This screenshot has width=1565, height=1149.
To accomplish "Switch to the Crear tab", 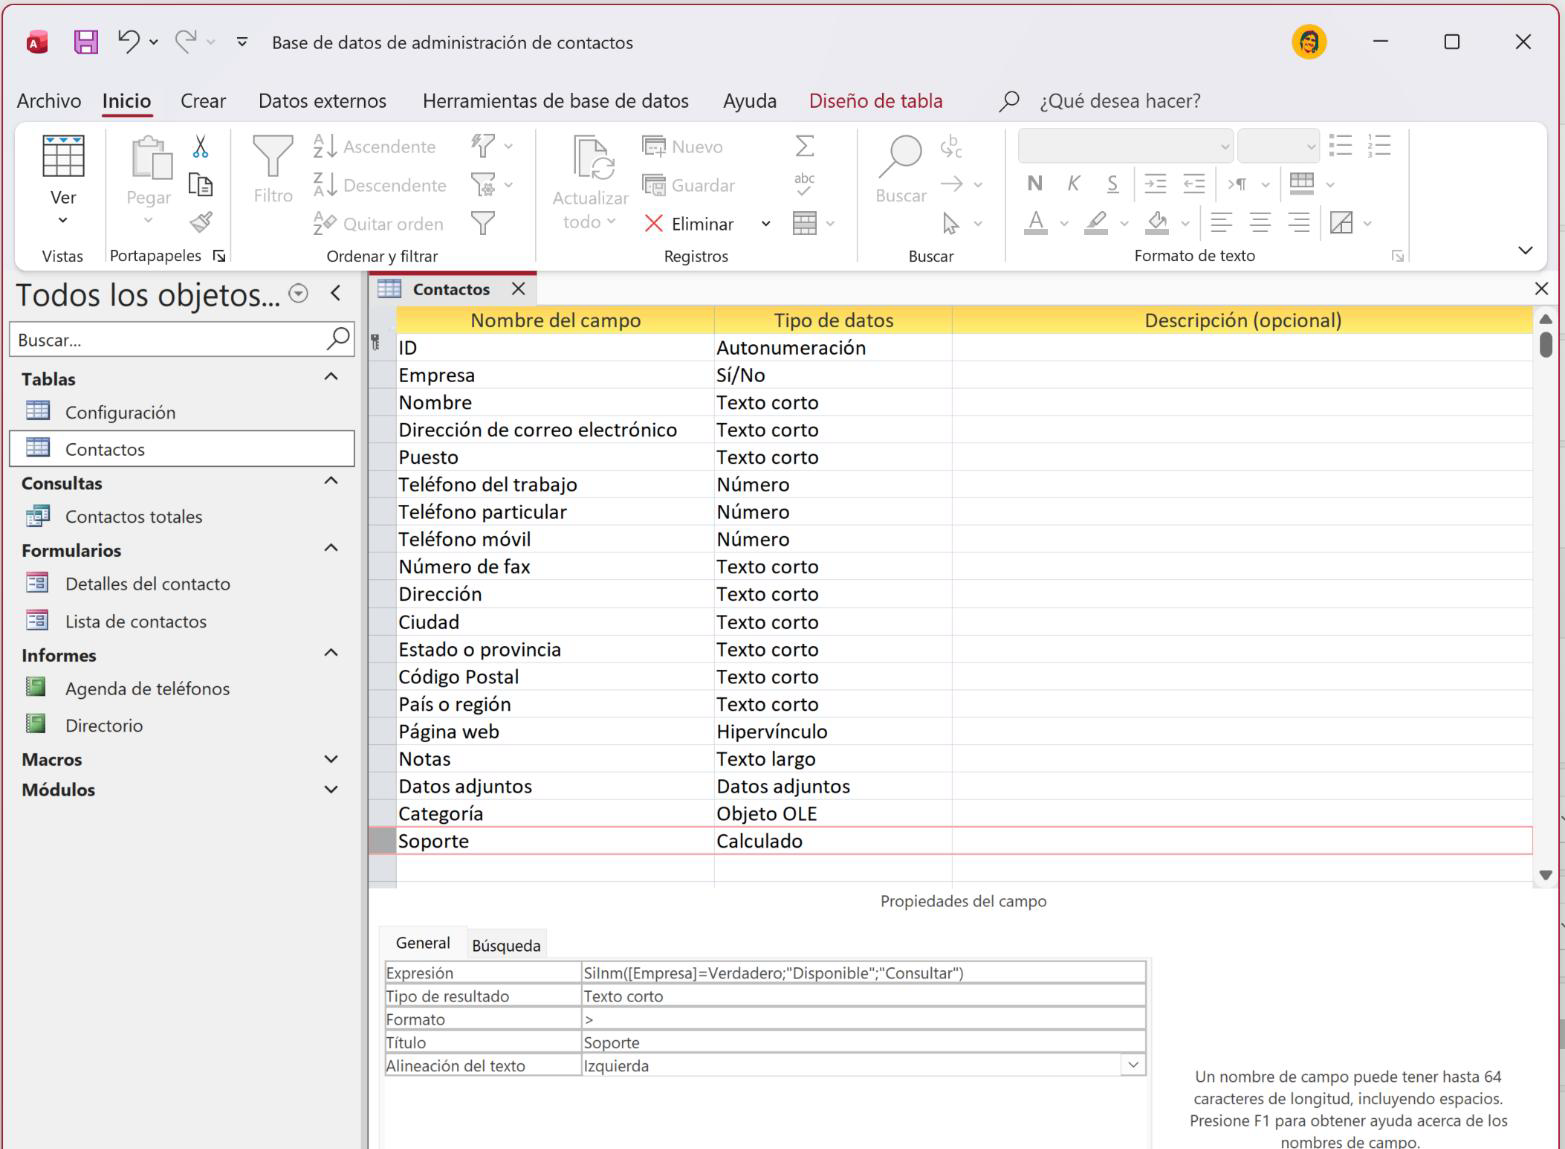I will coord(203,101).
